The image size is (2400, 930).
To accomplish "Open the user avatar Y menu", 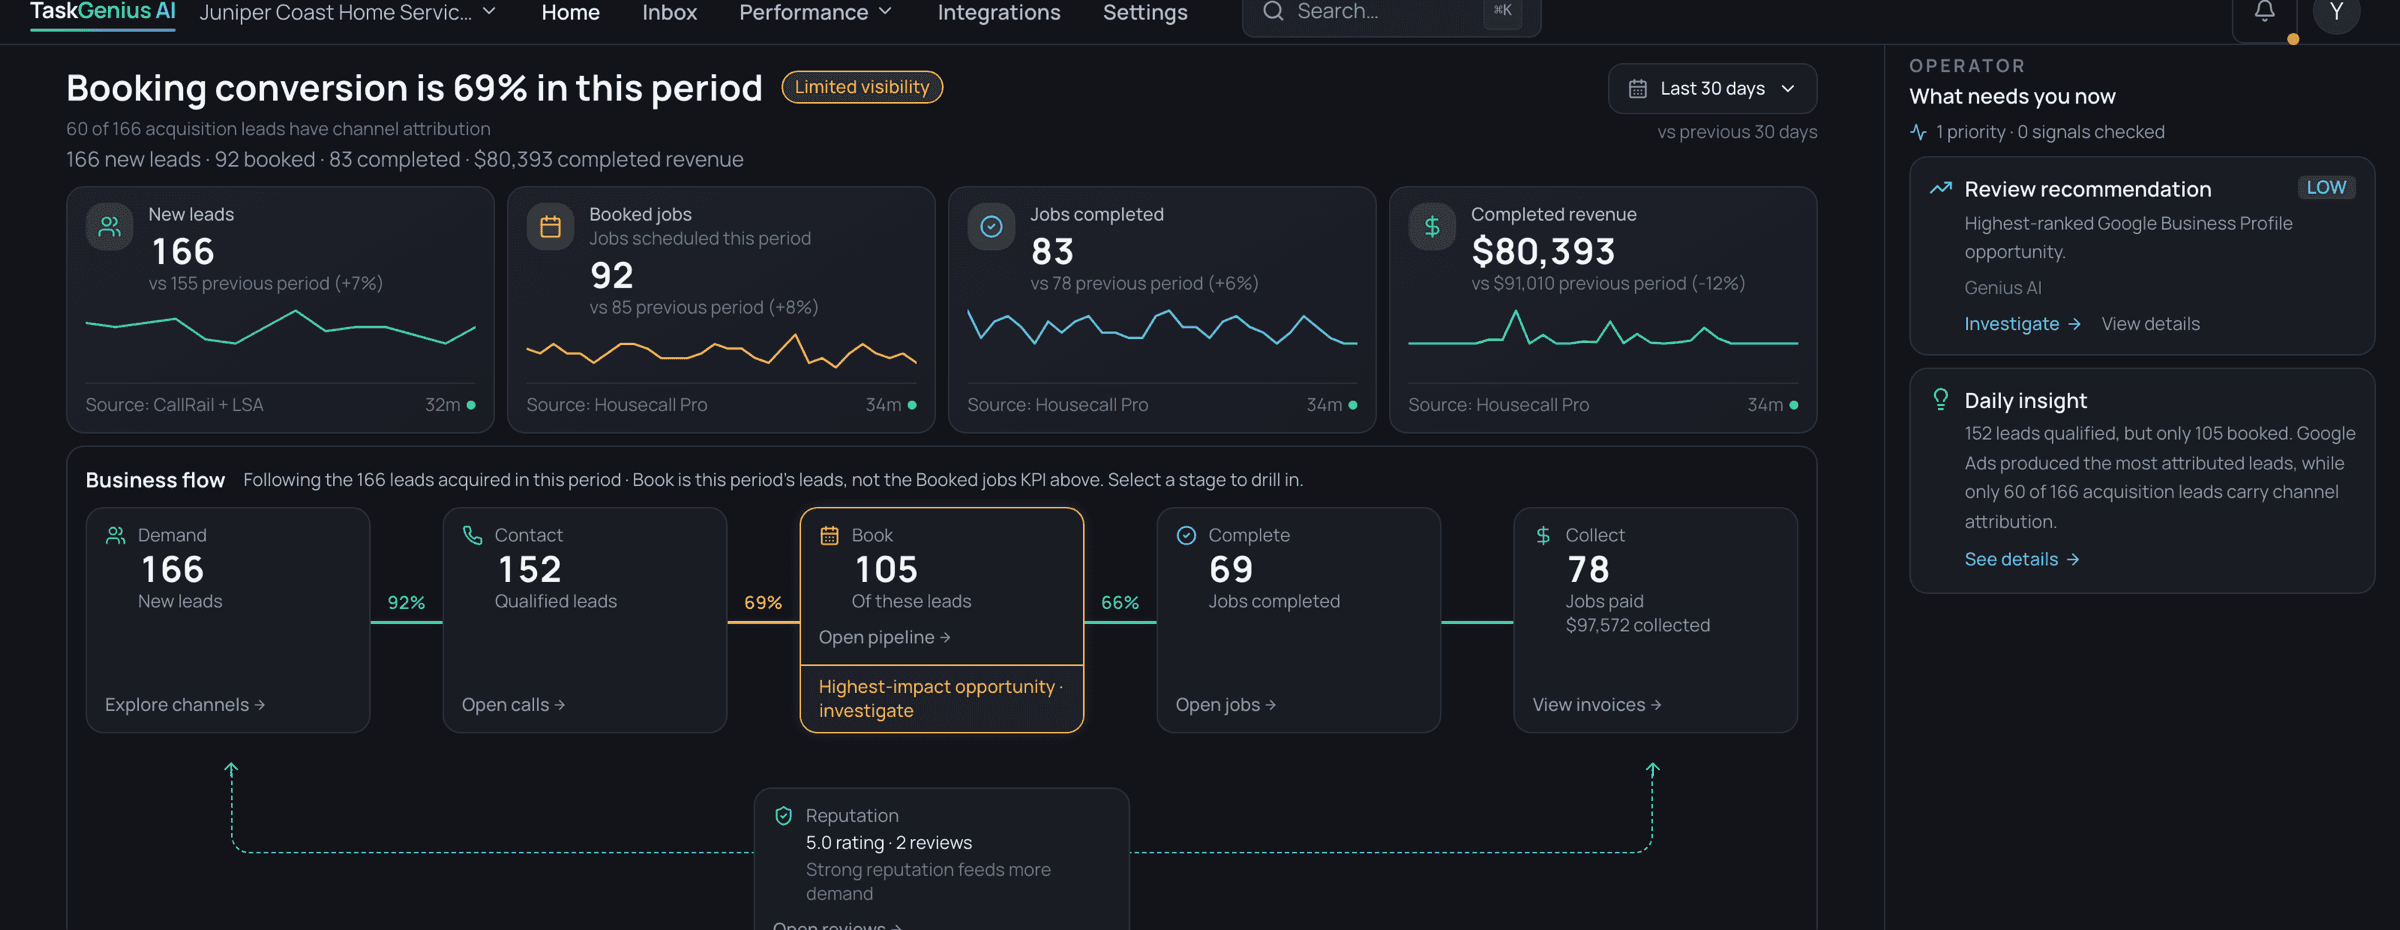I will pos(2337,12).
